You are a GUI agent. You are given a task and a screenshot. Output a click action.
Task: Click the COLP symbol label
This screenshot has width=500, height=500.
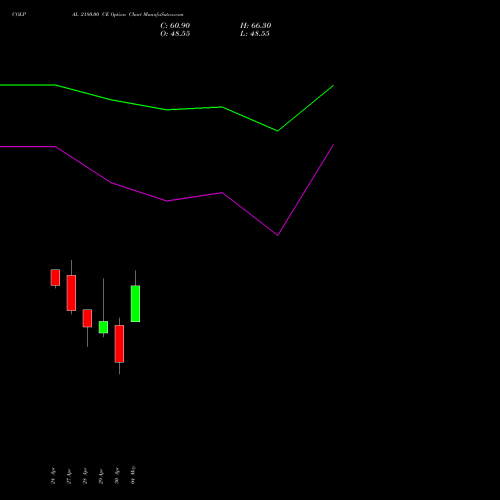(x=19, y=14)
